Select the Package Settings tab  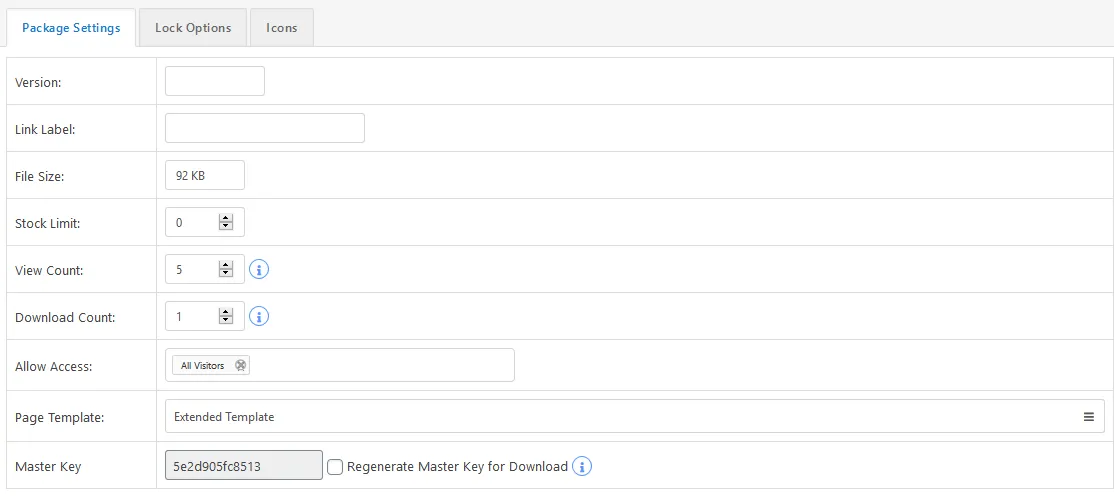pyautogui.click(x=71, y=28)
